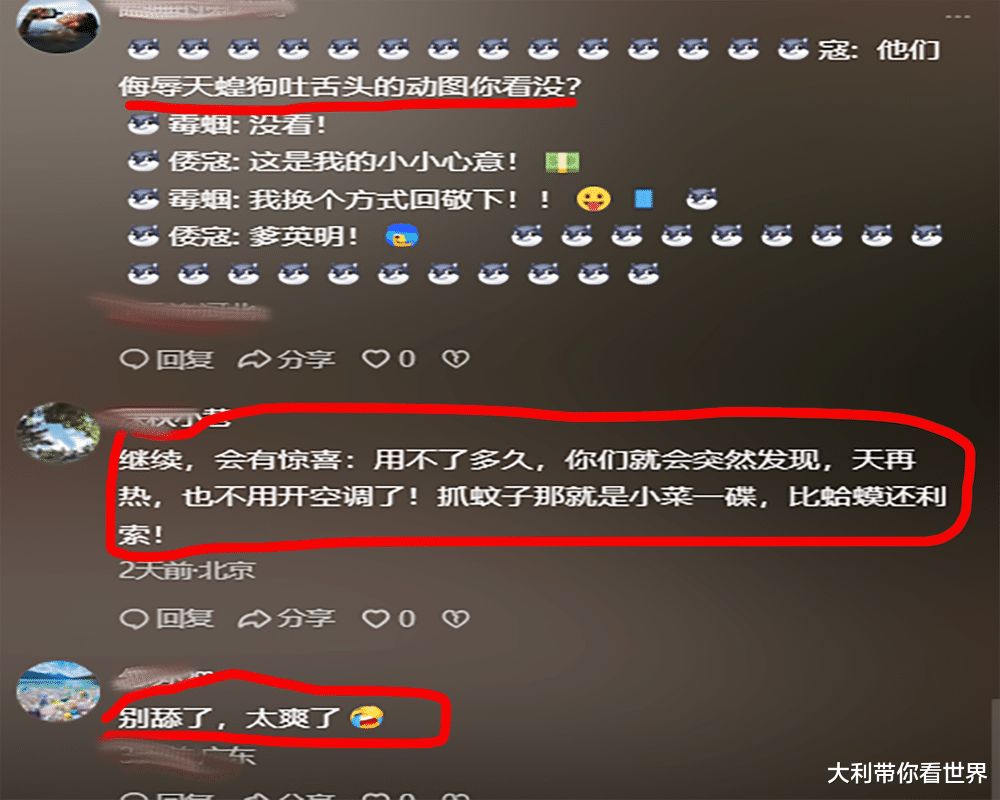This screenshot has height=800, width=1000.
Task: Open the second commenter's avatar with tree photo
Action: pos(58,431)
